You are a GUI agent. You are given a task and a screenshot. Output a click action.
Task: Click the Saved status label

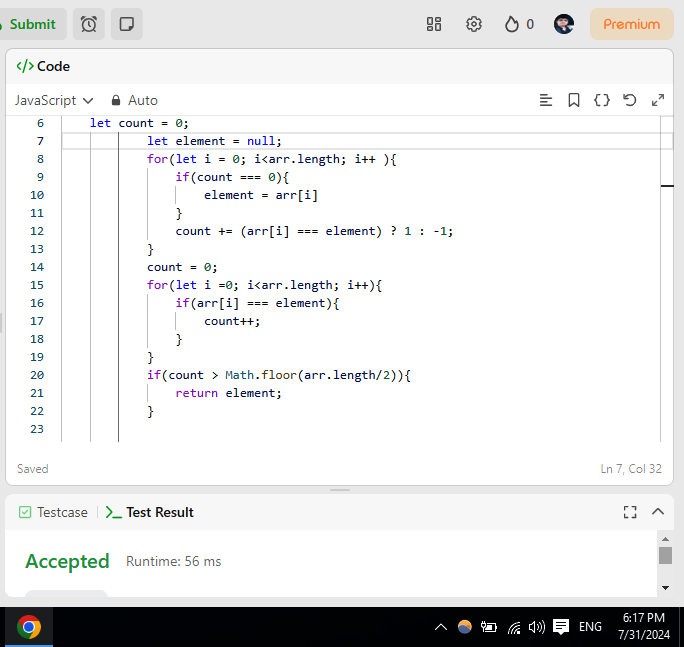tap(33, 469)
